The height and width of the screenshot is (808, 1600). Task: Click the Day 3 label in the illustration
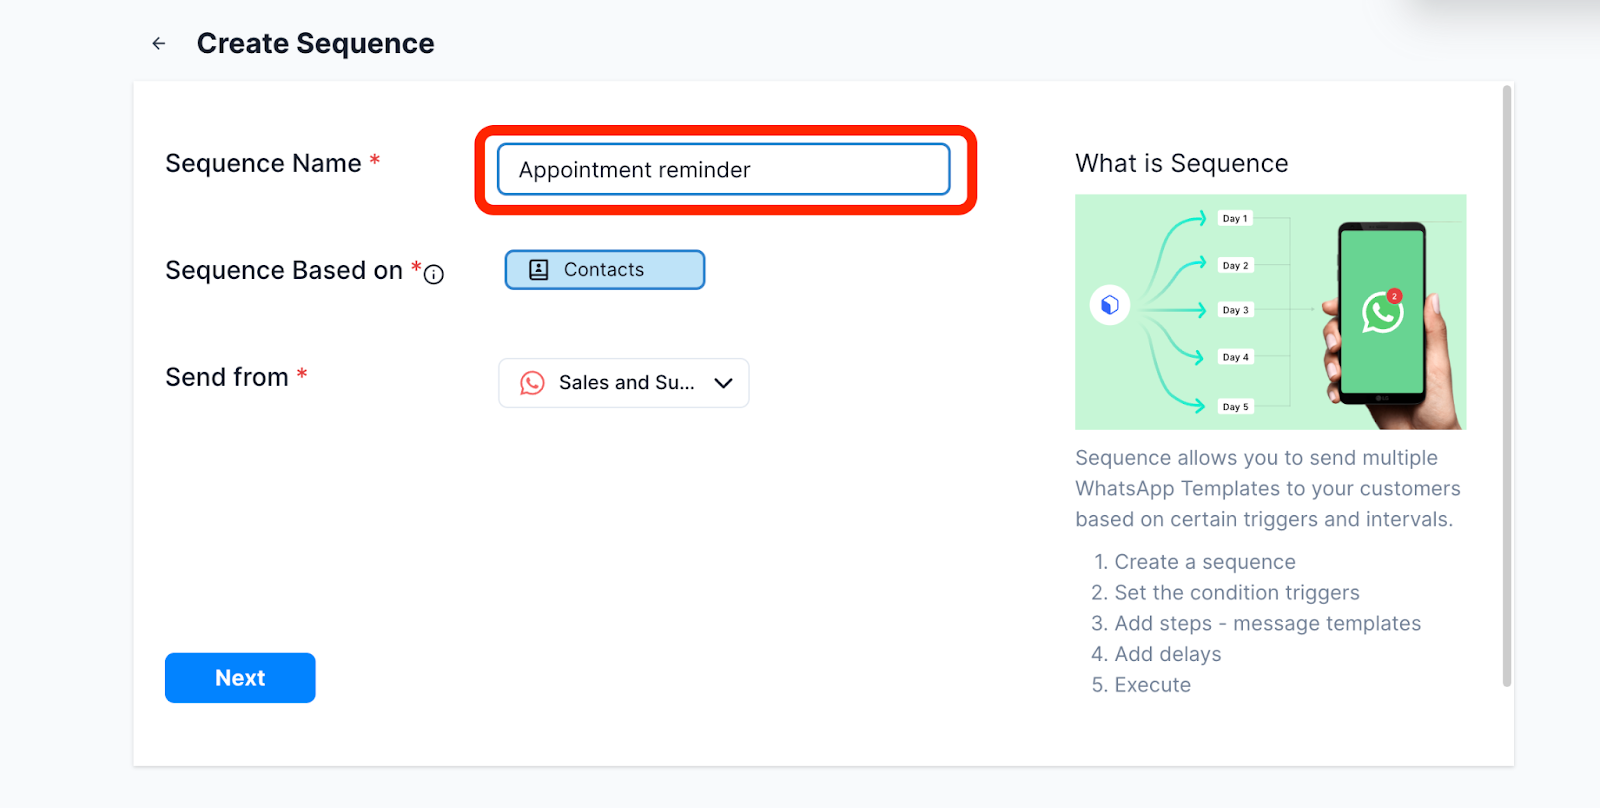pos(1235,311)
